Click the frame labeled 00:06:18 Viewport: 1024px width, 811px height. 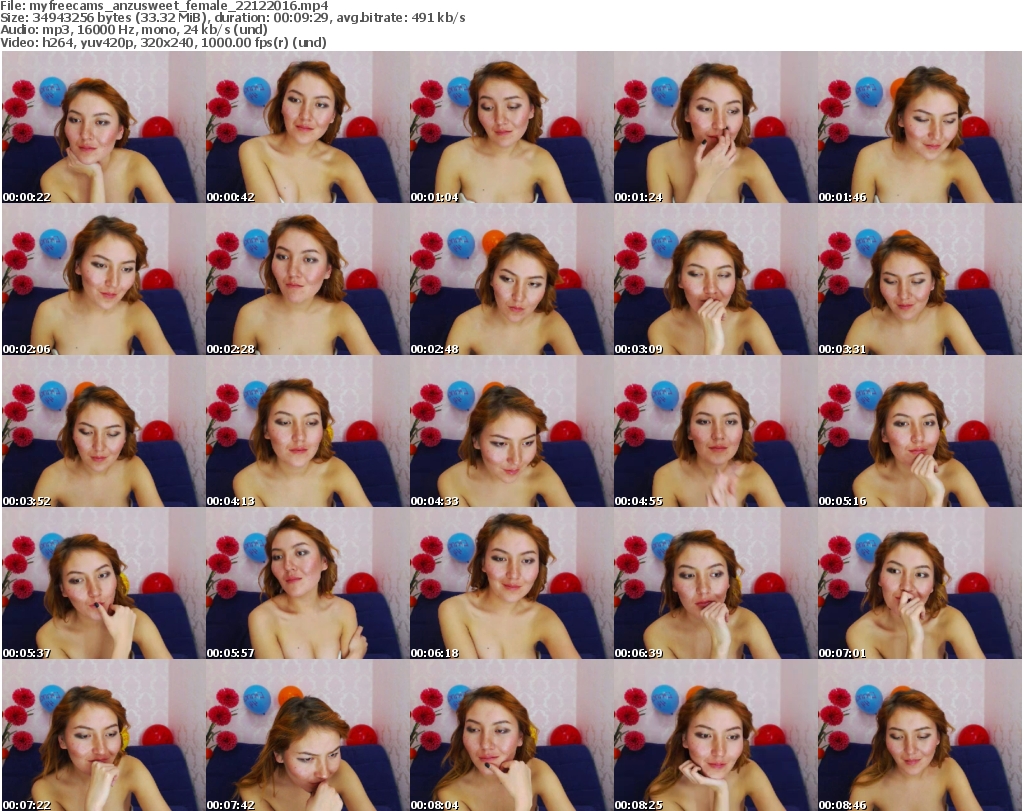click(511, 584)
